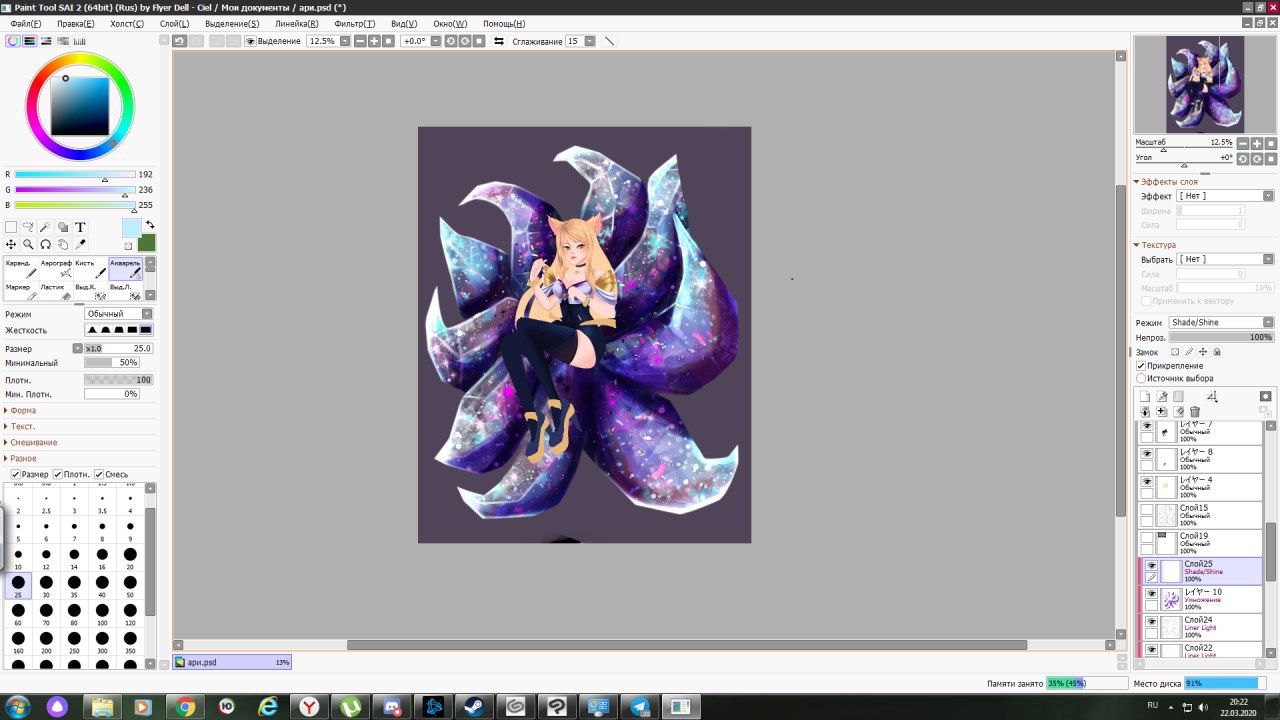This screenshot has width=1280, height=720.
Task: Show the Слой15 layer
Action: tap(1147, 510)
